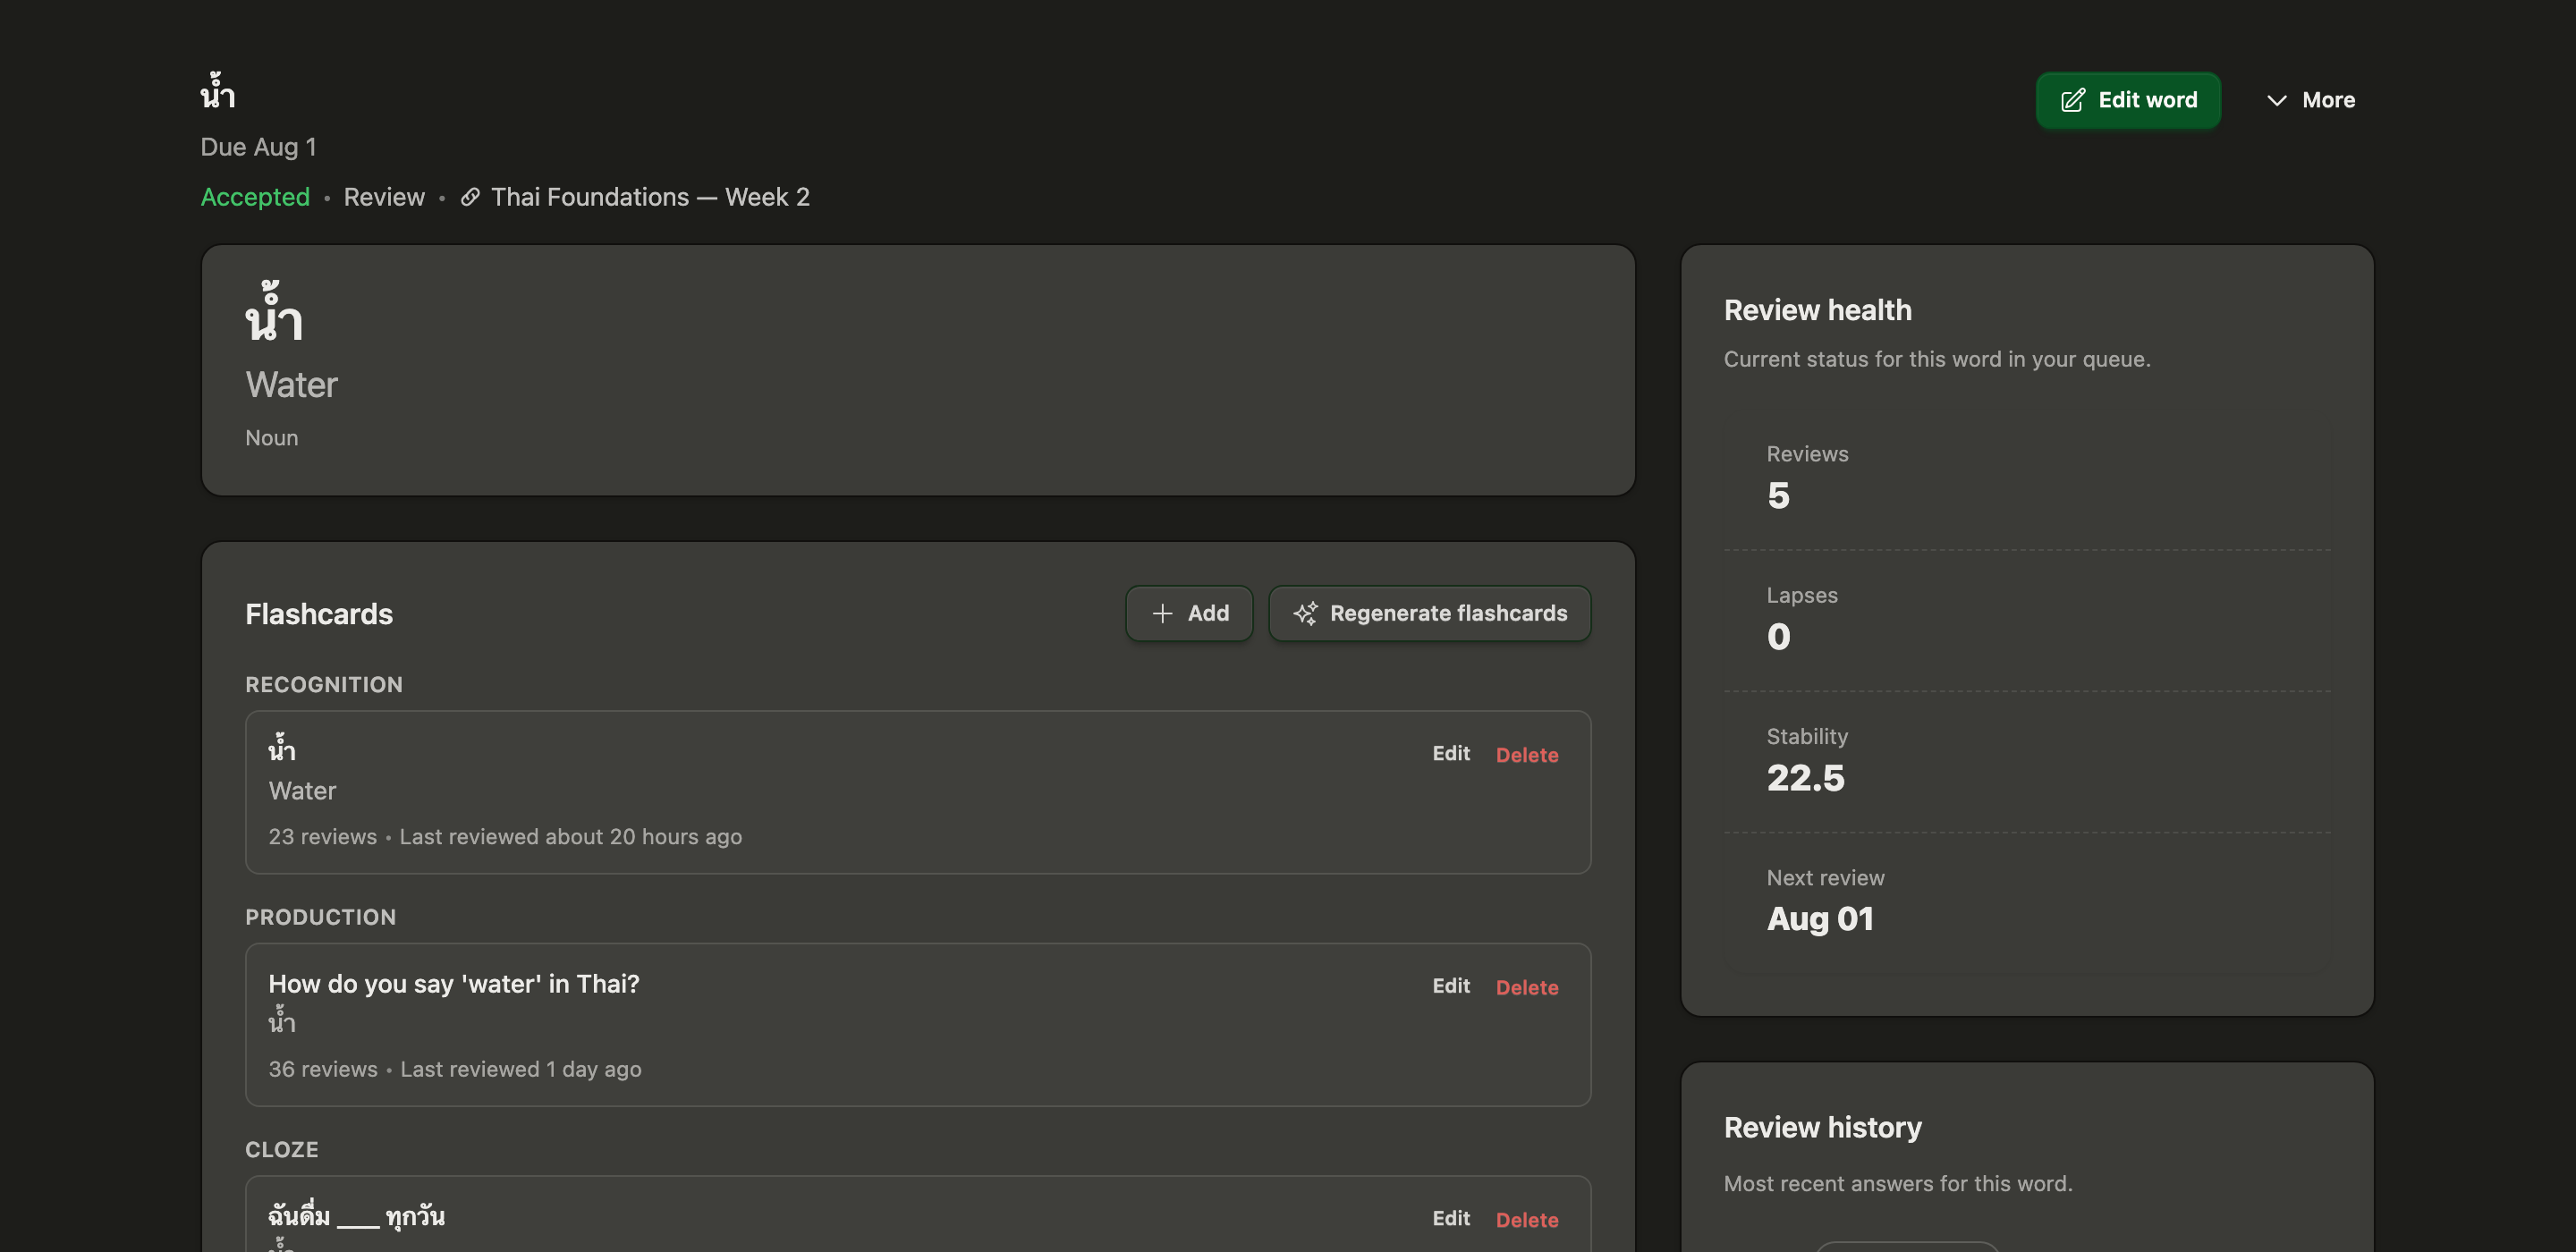Click 'Most recent answers for this word.'
This screenshot has width=2576, height=1252.
1898,1184
